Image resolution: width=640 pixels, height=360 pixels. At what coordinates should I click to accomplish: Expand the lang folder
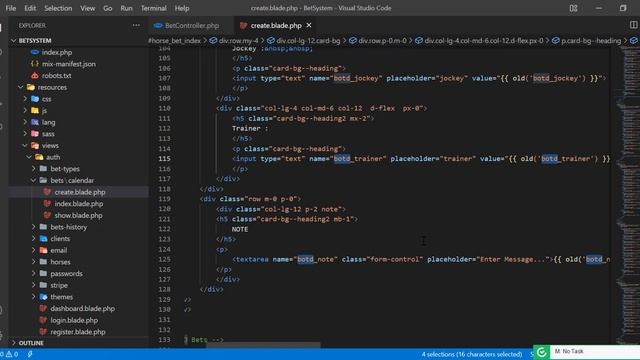coord(25,122)
